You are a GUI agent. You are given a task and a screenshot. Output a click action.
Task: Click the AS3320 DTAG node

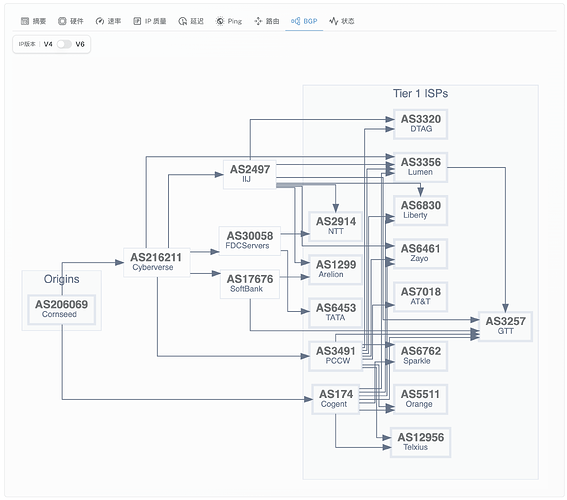421,124
